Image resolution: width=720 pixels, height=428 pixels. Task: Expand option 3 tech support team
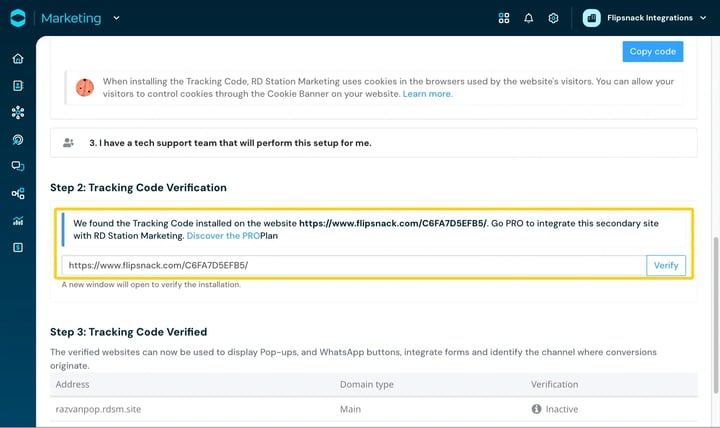click(x=373, y=143)
